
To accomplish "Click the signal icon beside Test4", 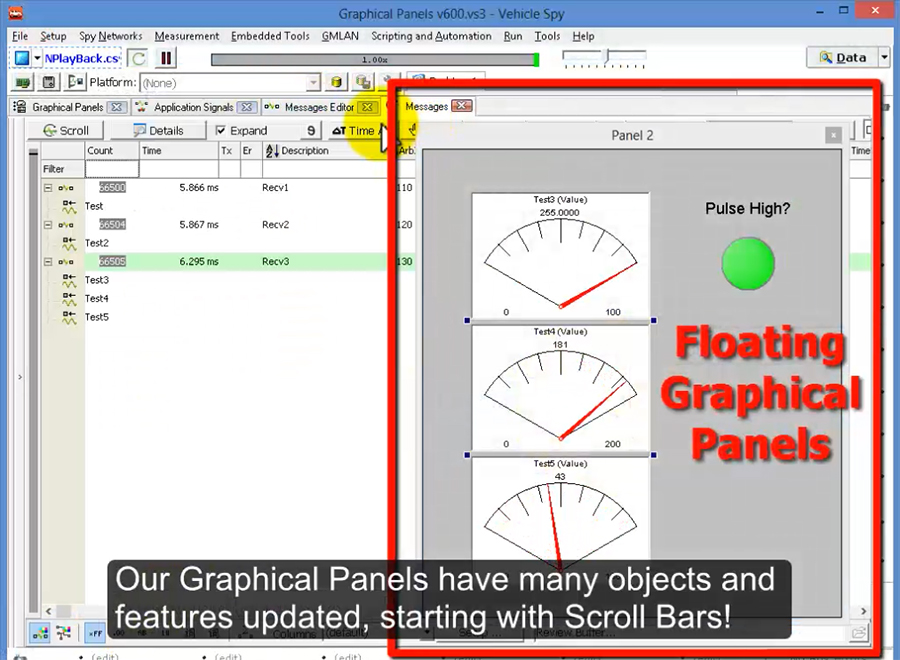I will (69, 298).
